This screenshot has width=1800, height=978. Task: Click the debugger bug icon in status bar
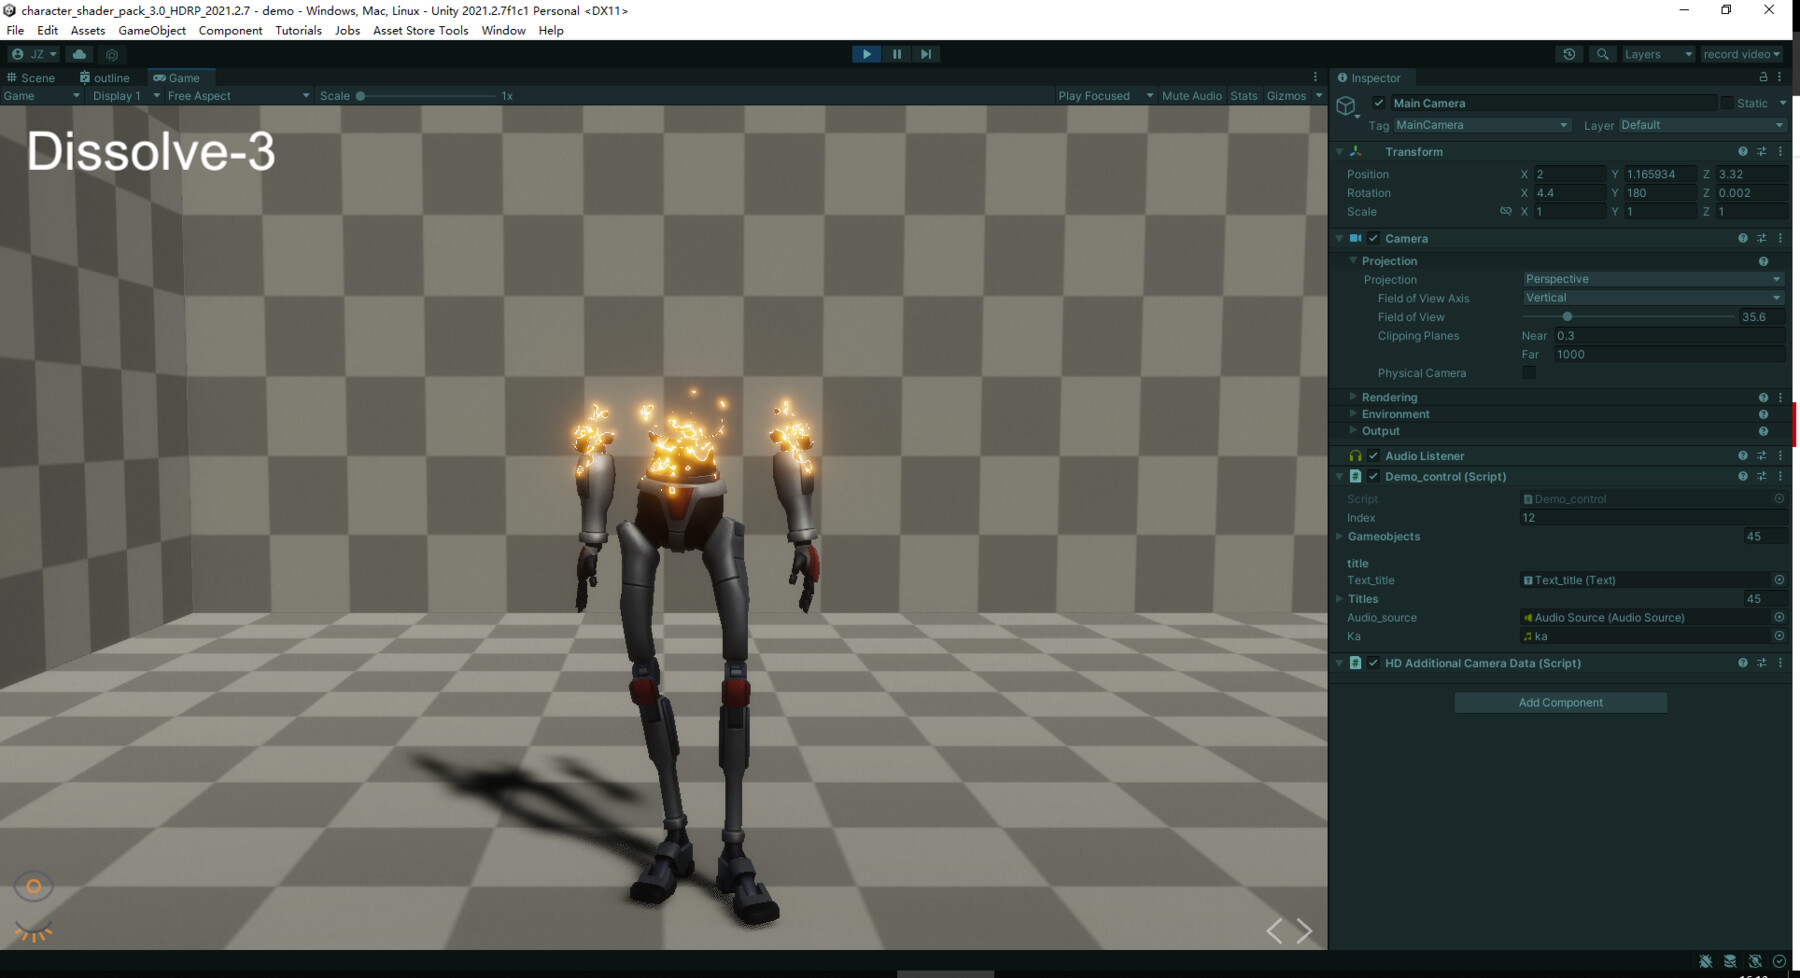1705,961
